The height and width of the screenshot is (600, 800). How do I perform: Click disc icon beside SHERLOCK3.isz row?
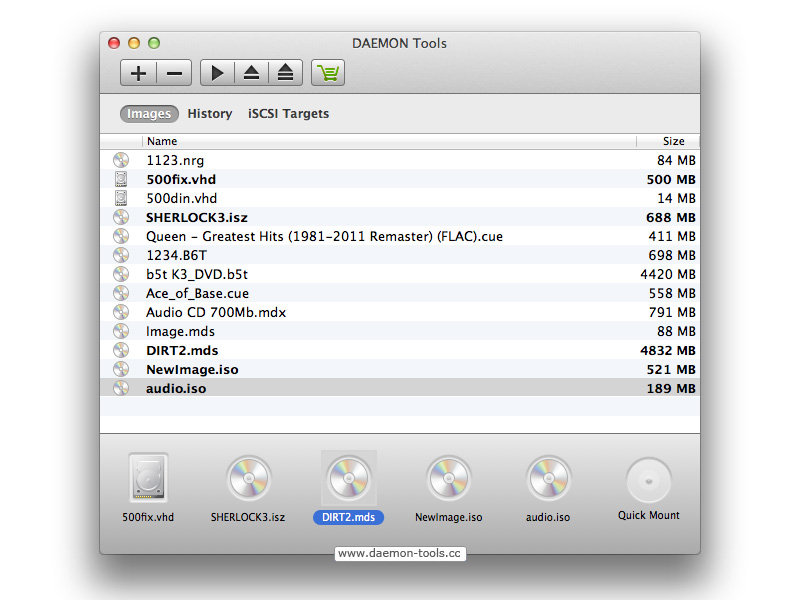(121, 217)
